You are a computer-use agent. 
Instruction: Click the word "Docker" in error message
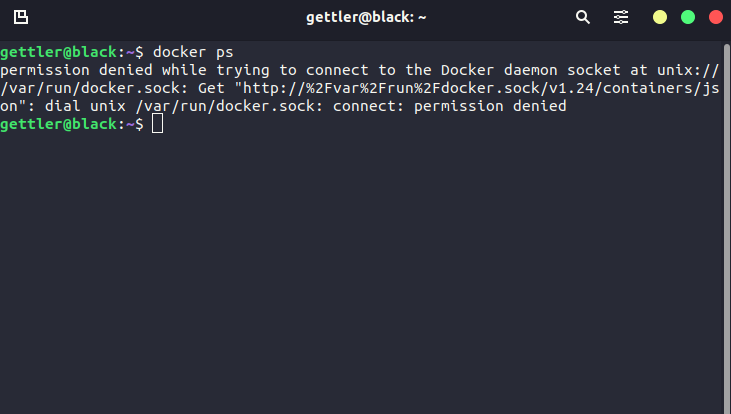[x=467, y=70]
